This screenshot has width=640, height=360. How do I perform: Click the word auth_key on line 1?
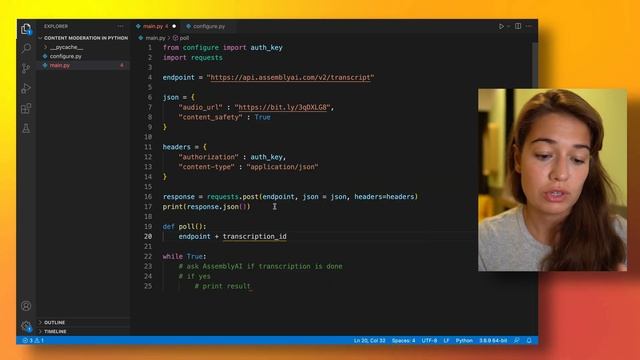coord(266,47)
